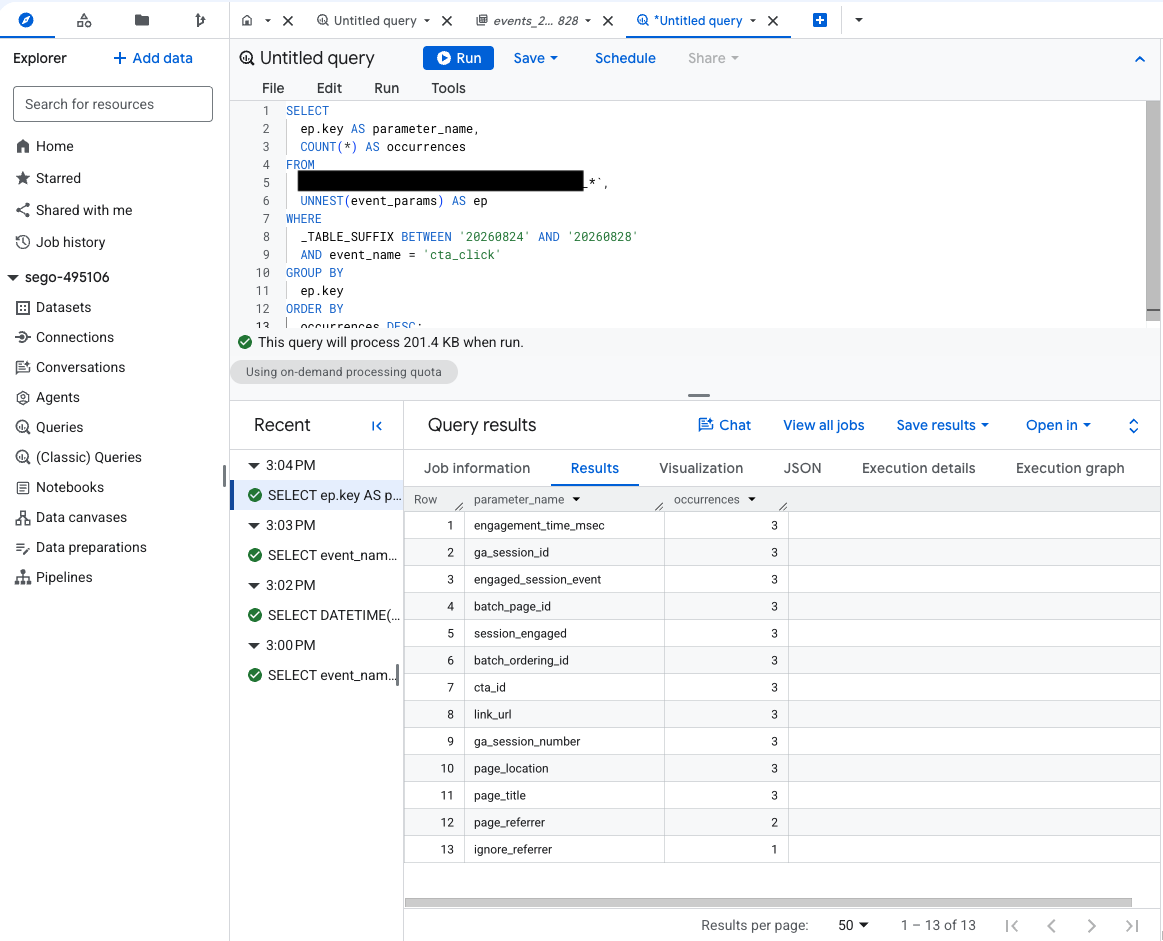Switch to the events_2... 828 tab

click(x=527, y=21)
